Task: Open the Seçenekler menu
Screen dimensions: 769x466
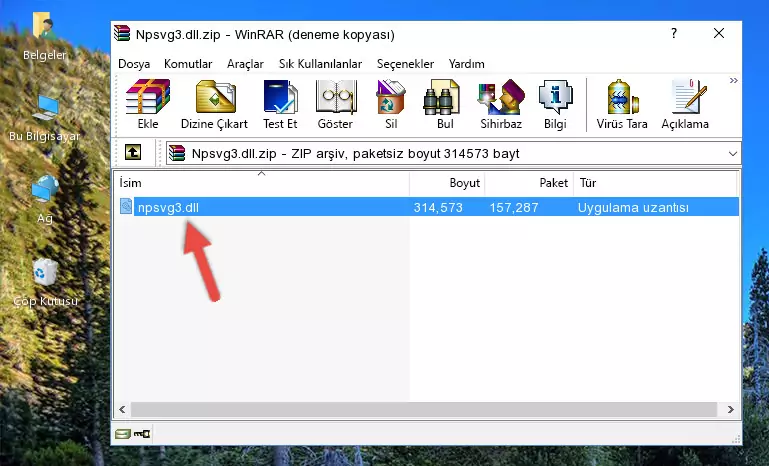Action: (405, 64)
